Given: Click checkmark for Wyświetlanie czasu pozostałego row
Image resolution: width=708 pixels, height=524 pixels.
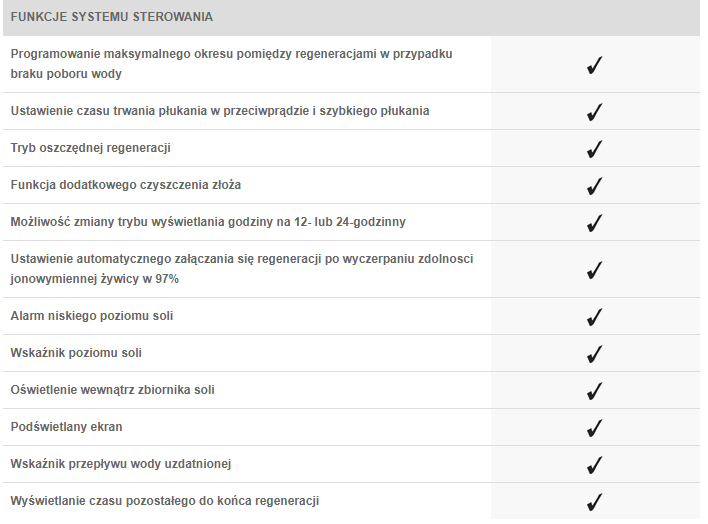Looking at the screenshot, I should (x=595, y=501).
